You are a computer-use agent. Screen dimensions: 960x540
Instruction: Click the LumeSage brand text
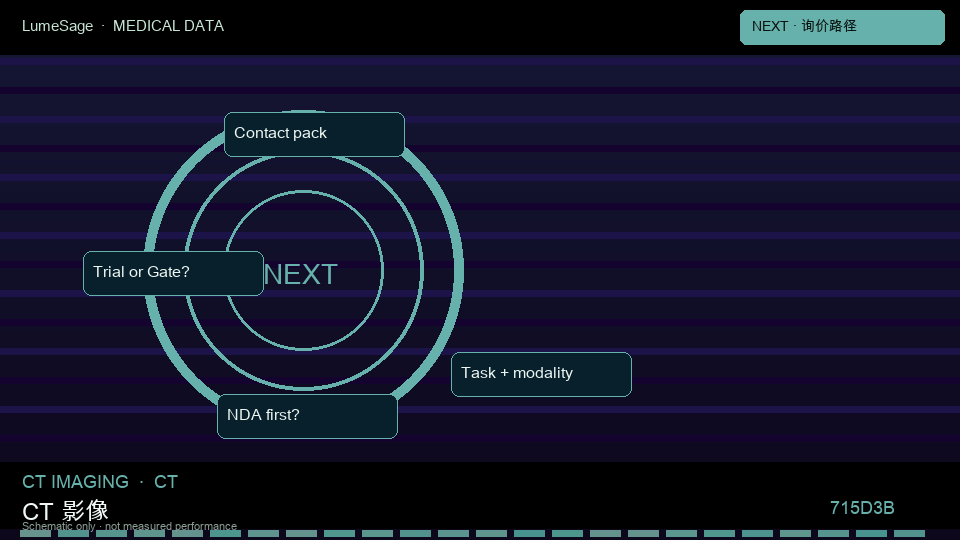pos(58,26)
